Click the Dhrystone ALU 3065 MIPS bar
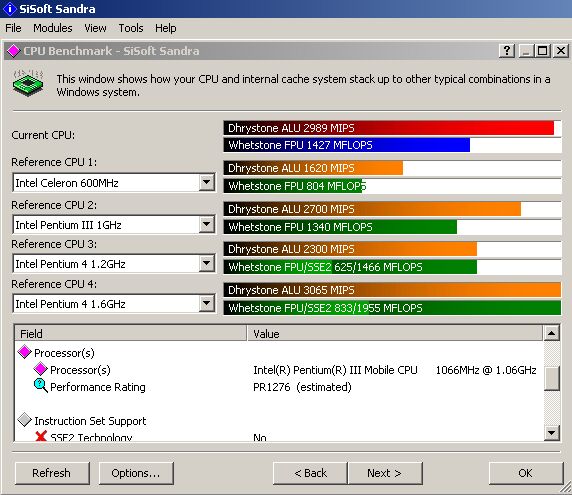 click(x=392, y=290)
